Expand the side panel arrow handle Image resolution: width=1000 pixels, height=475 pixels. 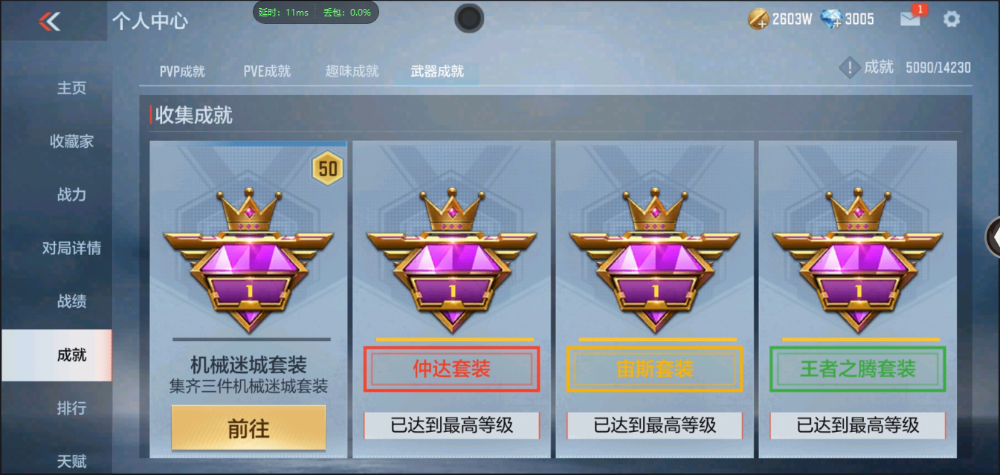[x=994, y=237]
